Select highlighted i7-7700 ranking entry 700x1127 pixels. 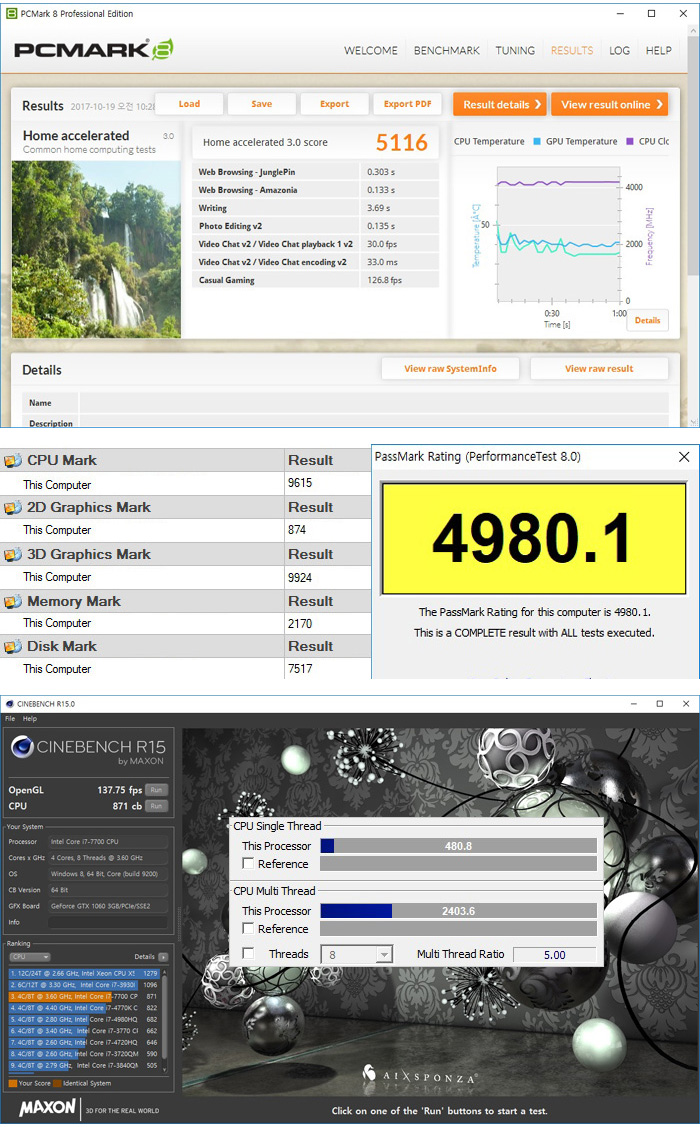click(x=83, y=996)
